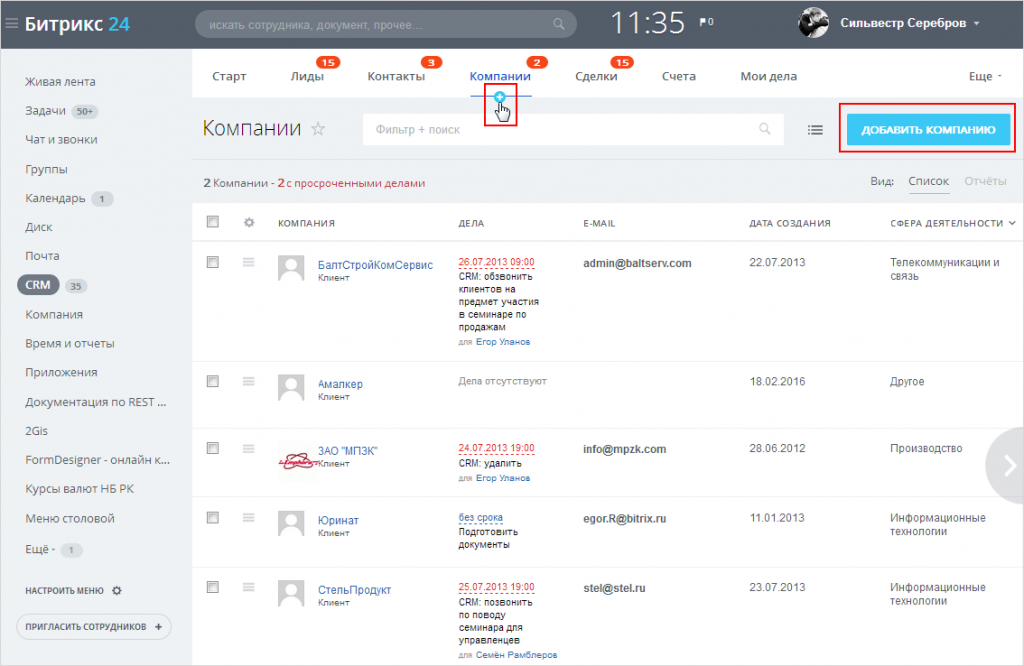Add Компании page to favorites with star icon
This screenshot has height=666, width=1024.
(x=318, y=129)
